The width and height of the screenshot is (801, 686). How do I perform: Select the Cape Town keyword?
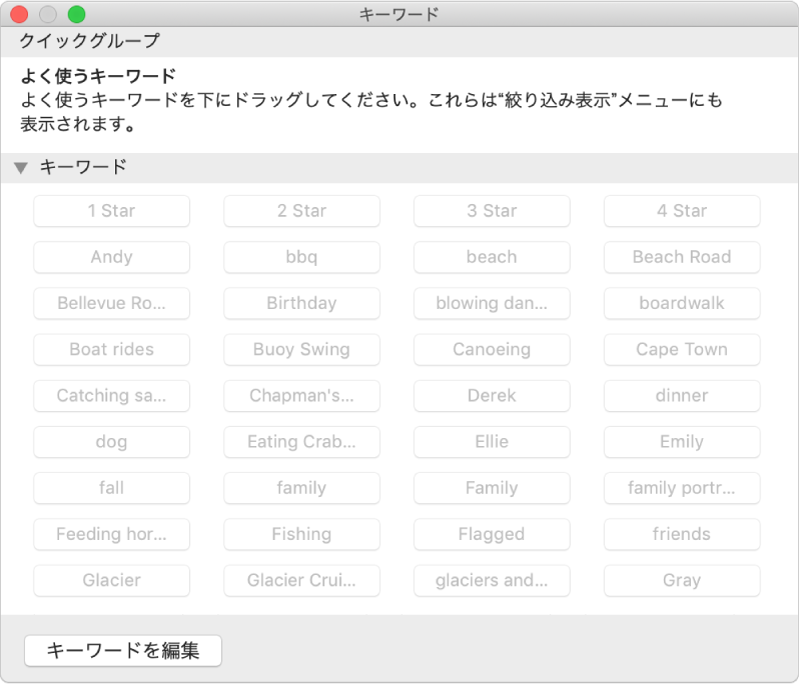(x=681, y=349)
